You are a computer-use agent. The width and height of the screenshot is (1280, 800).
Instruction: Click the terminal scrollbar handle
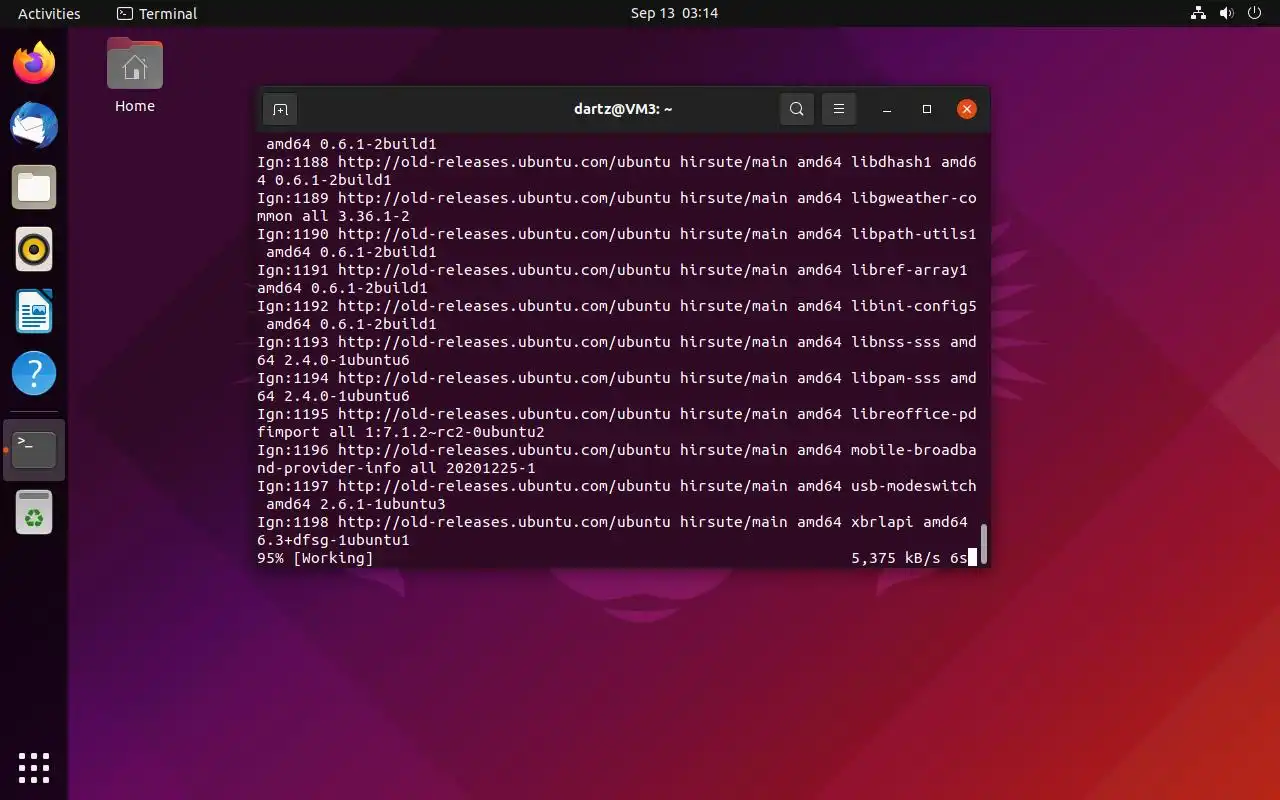tap(984, 544)
